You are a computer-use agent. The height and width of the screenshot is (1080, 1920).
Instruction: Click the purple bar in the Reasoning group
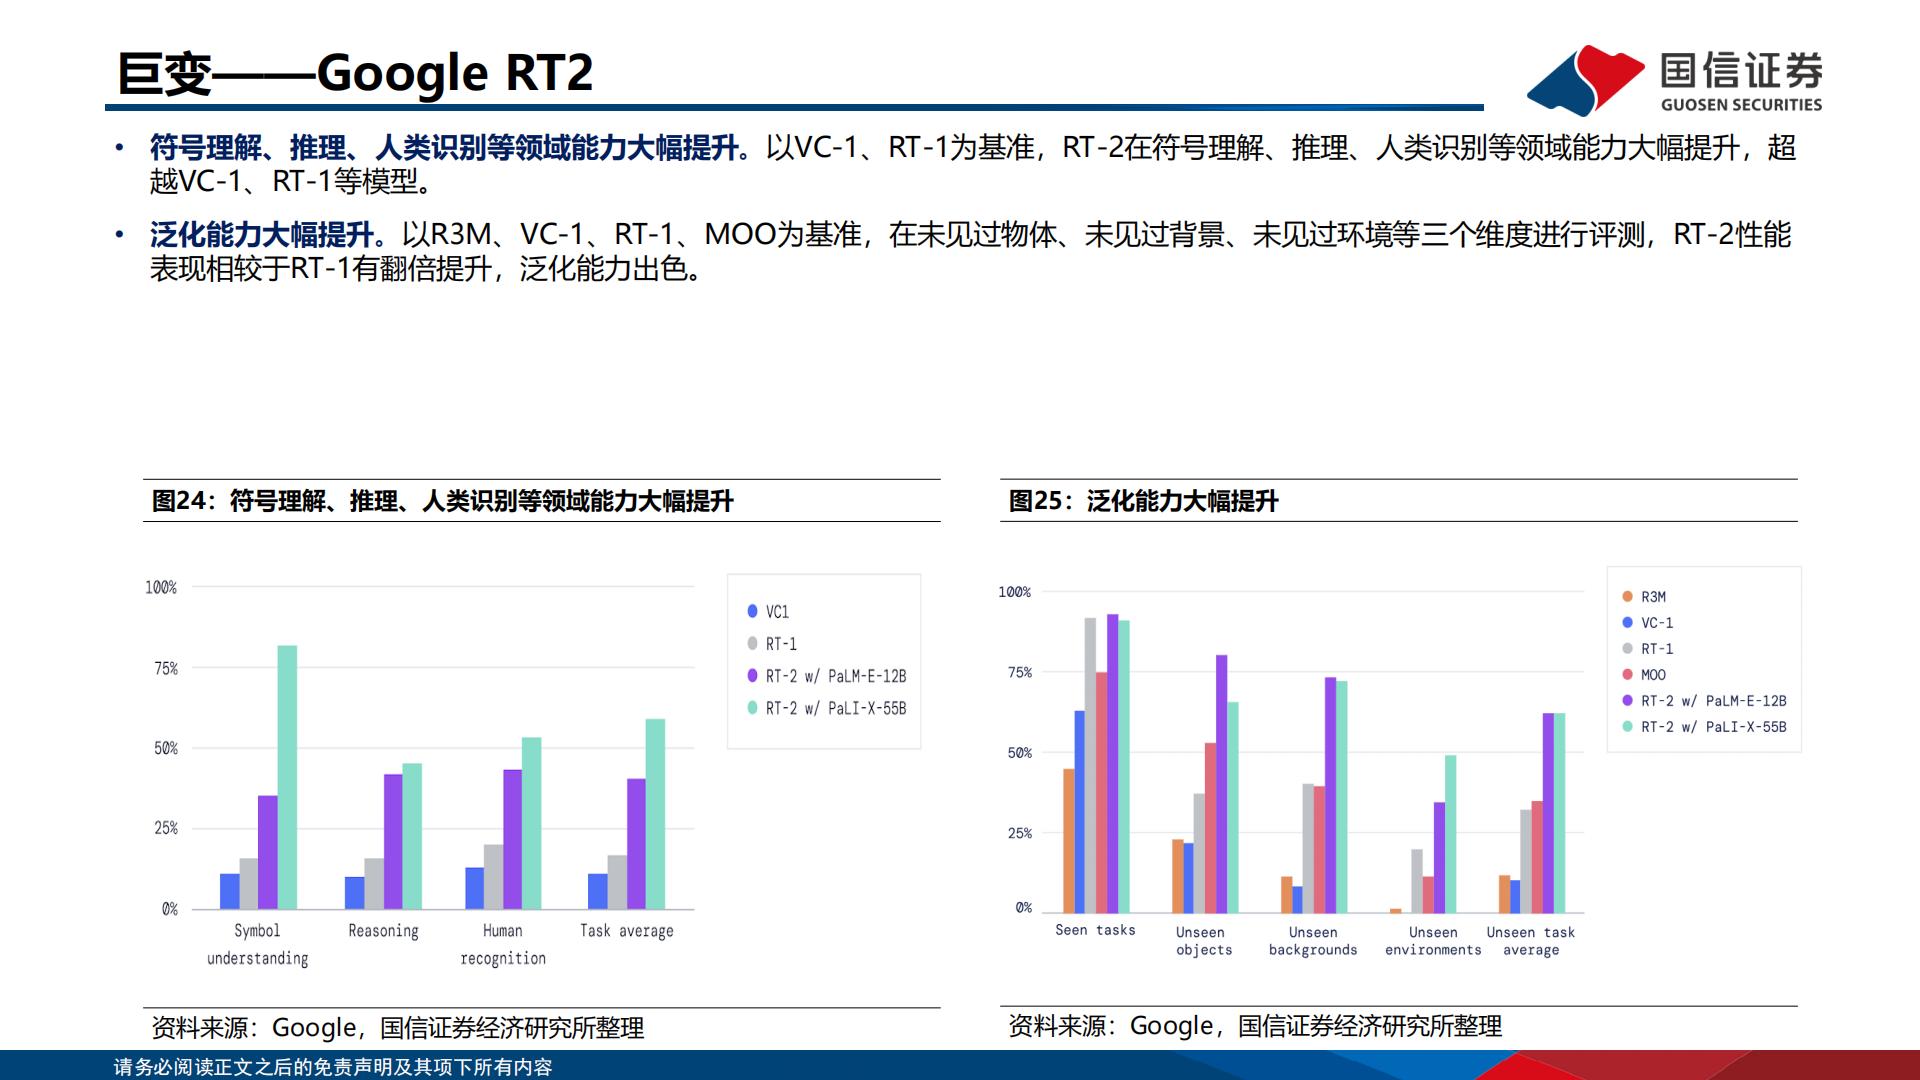393,841
